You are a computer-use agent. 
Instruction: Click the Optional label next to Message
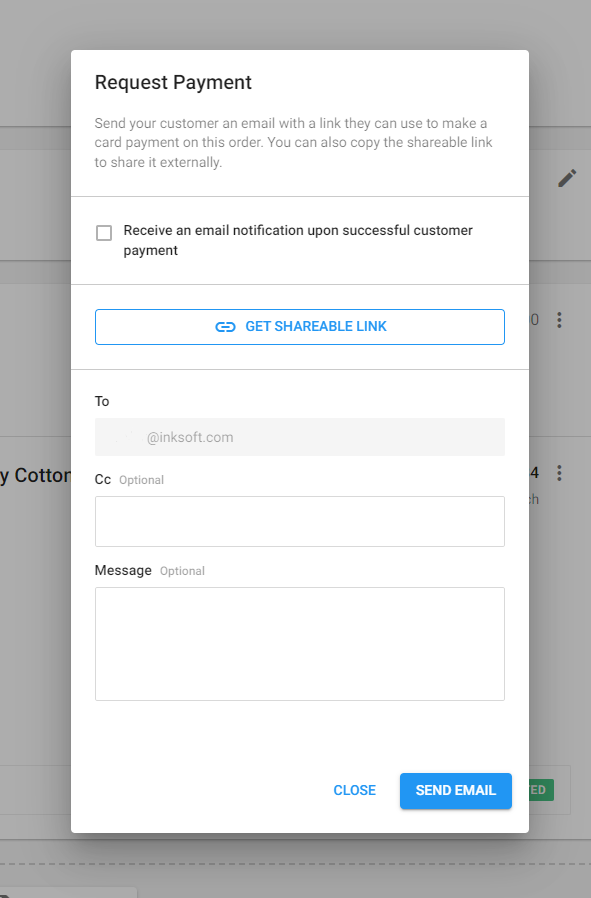pos(182,570)
